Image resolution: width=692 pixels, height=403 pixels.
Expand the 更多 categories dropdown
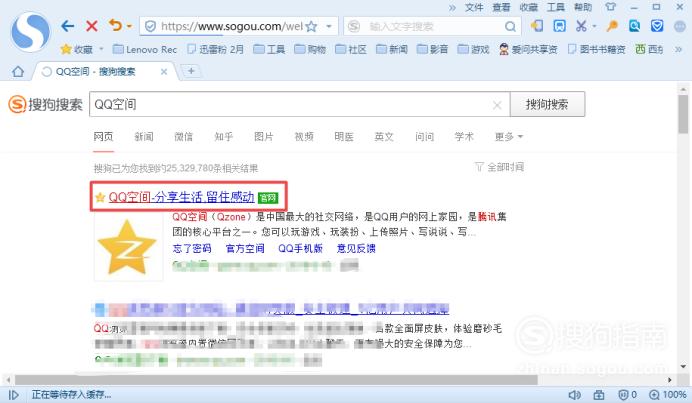509,137
